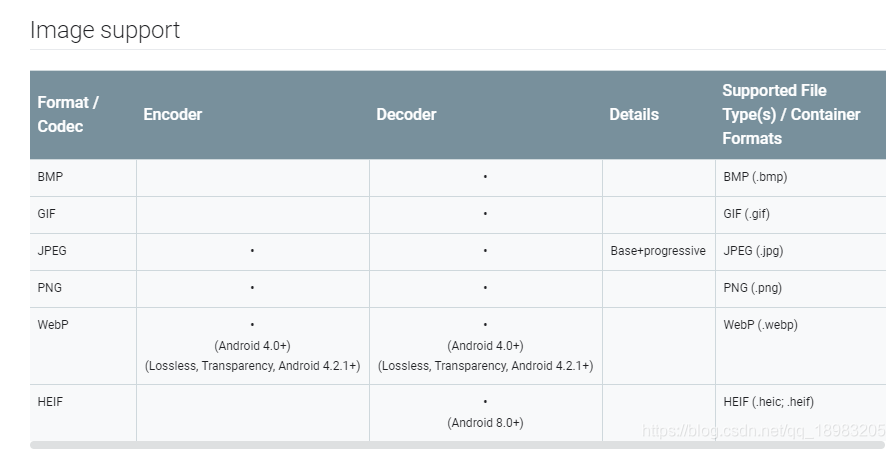Viewport: 895px width, 449px height.
Task: Click the HEIF decoder Android 8.0+ note
Action: coord(485,423)
